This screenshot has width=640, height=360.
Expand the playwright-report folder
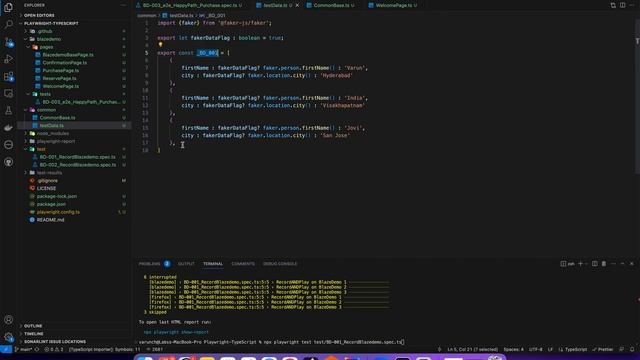click(x=56, y=141)
